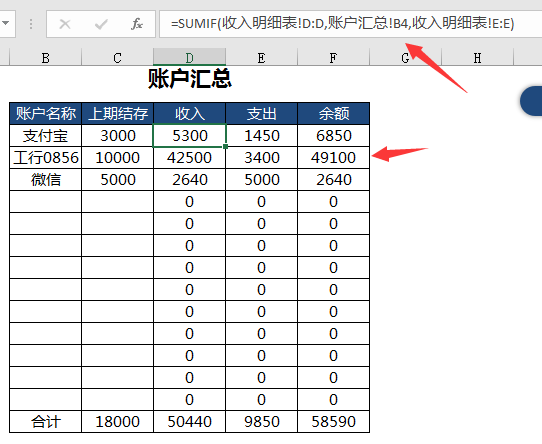Select the 42500 income cell
This screenshot has width=542, height=444.
coord(189,158)
